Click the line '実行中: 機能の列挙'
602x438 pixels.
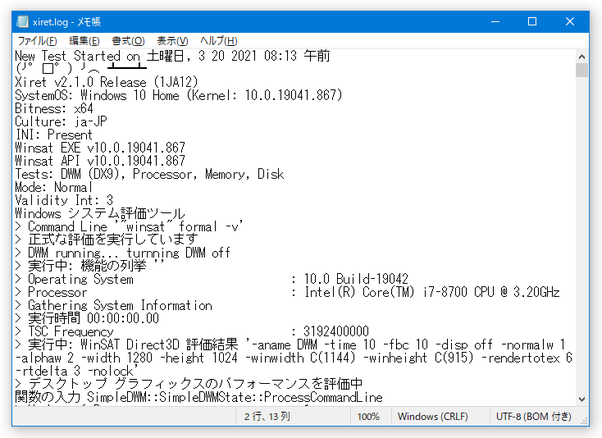(x=90, y=266)
